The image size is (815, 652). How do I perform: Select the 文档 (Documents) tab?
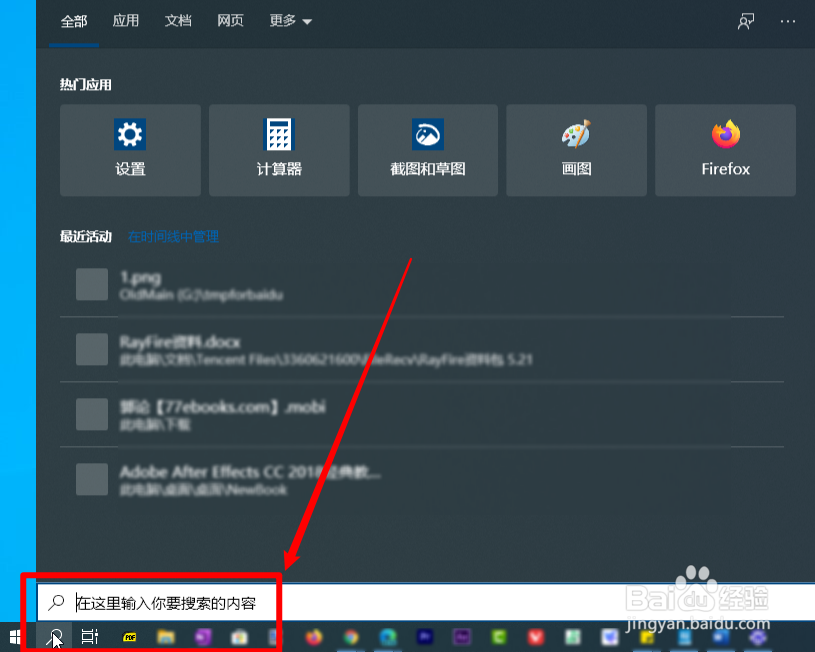[178, 21]
